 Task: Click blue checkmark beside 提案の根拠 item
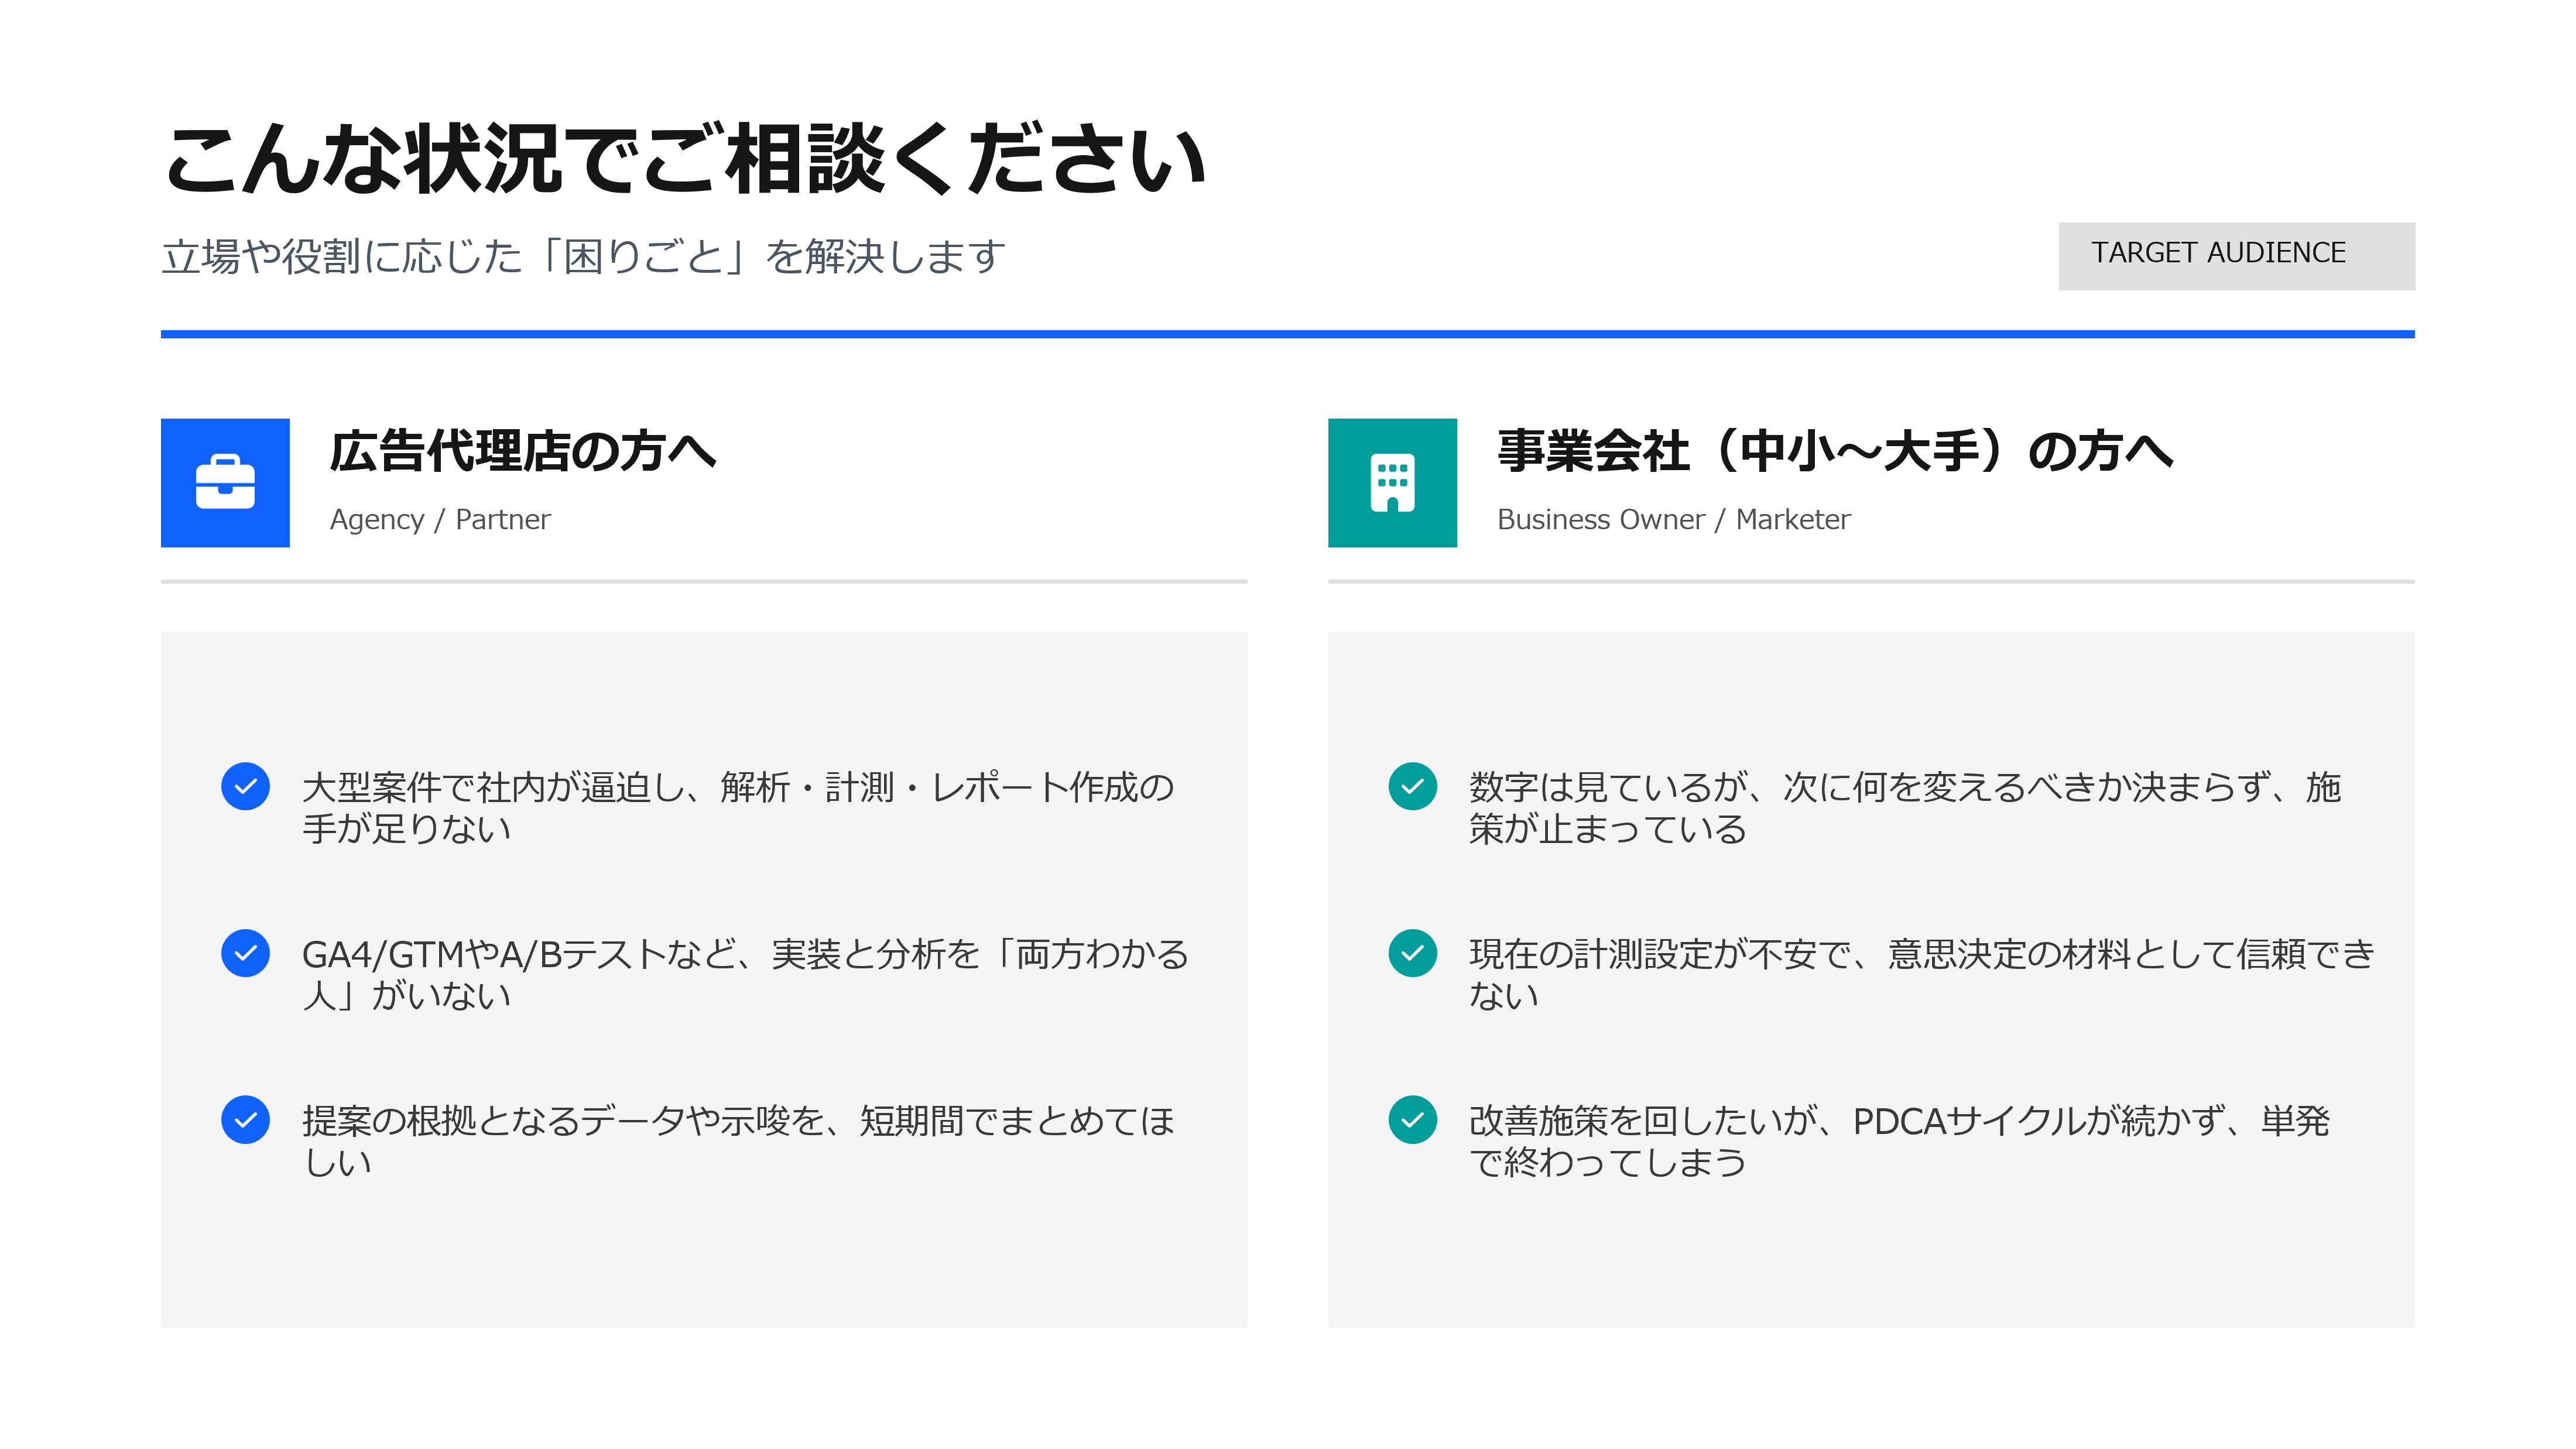(x=245, y=1119)
